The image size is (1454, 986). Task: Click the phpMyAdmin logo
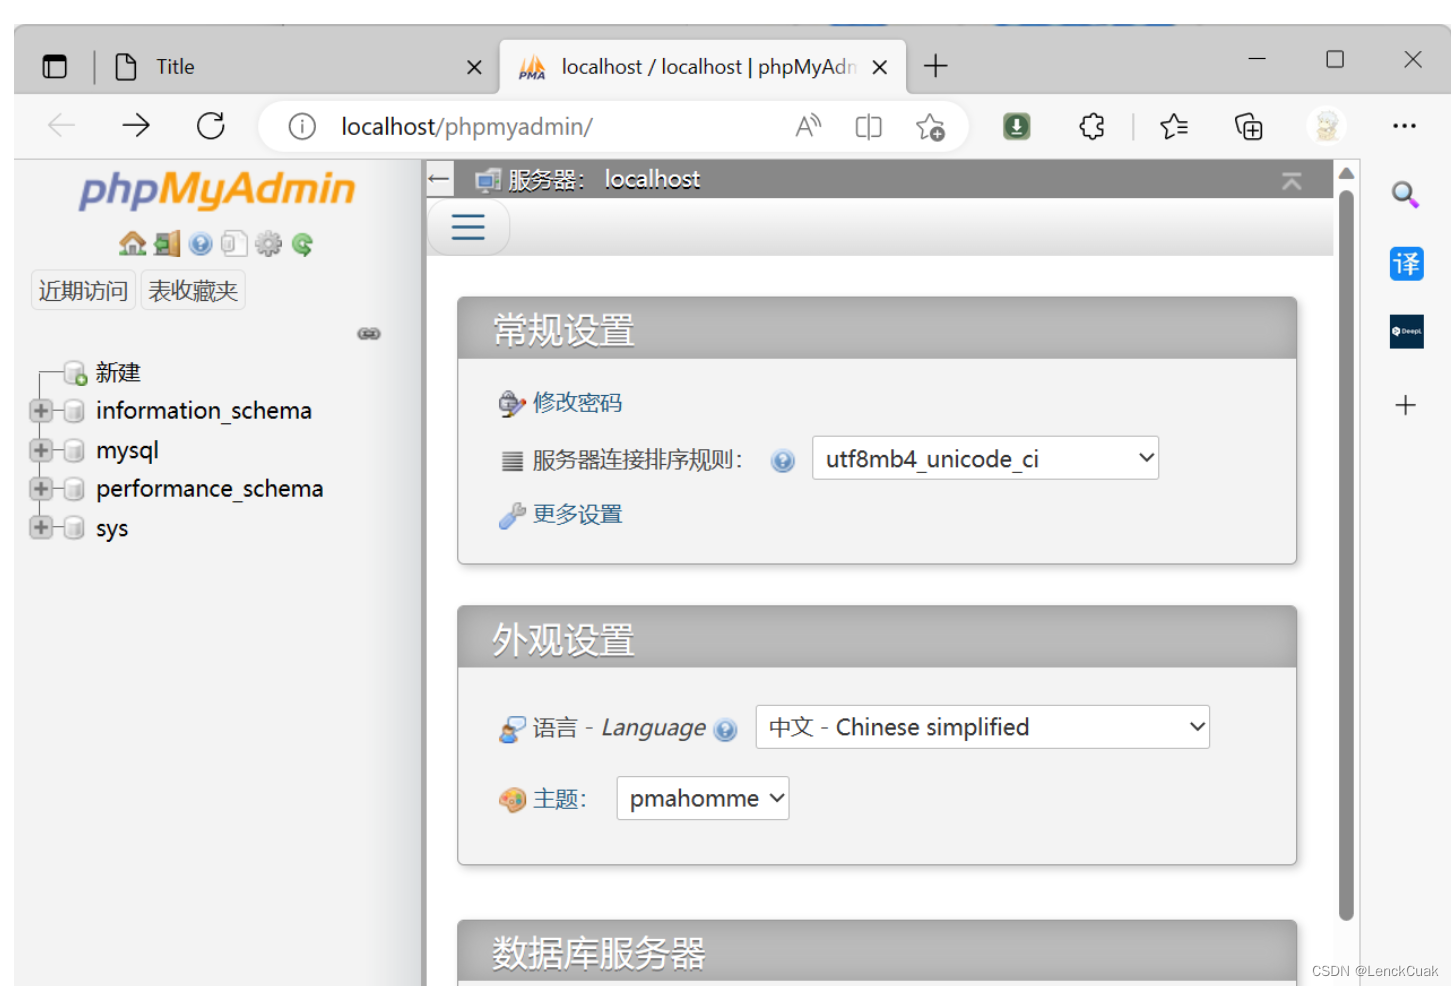coord(217,189)
